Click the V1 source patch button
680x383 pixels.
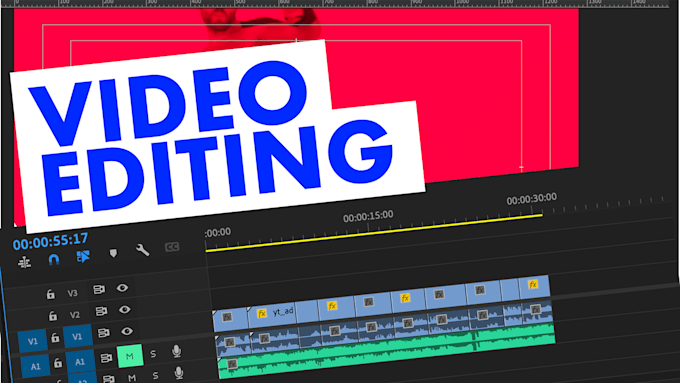coord(33,341)
